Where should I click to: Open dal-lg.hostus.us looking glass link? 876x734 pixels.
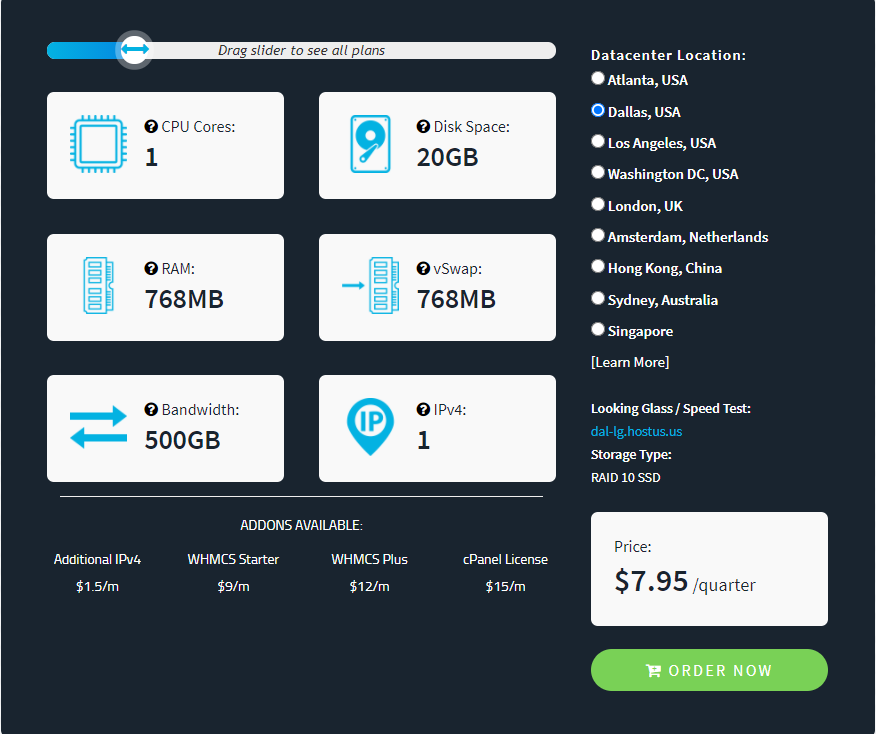click(x=636, y=431)
